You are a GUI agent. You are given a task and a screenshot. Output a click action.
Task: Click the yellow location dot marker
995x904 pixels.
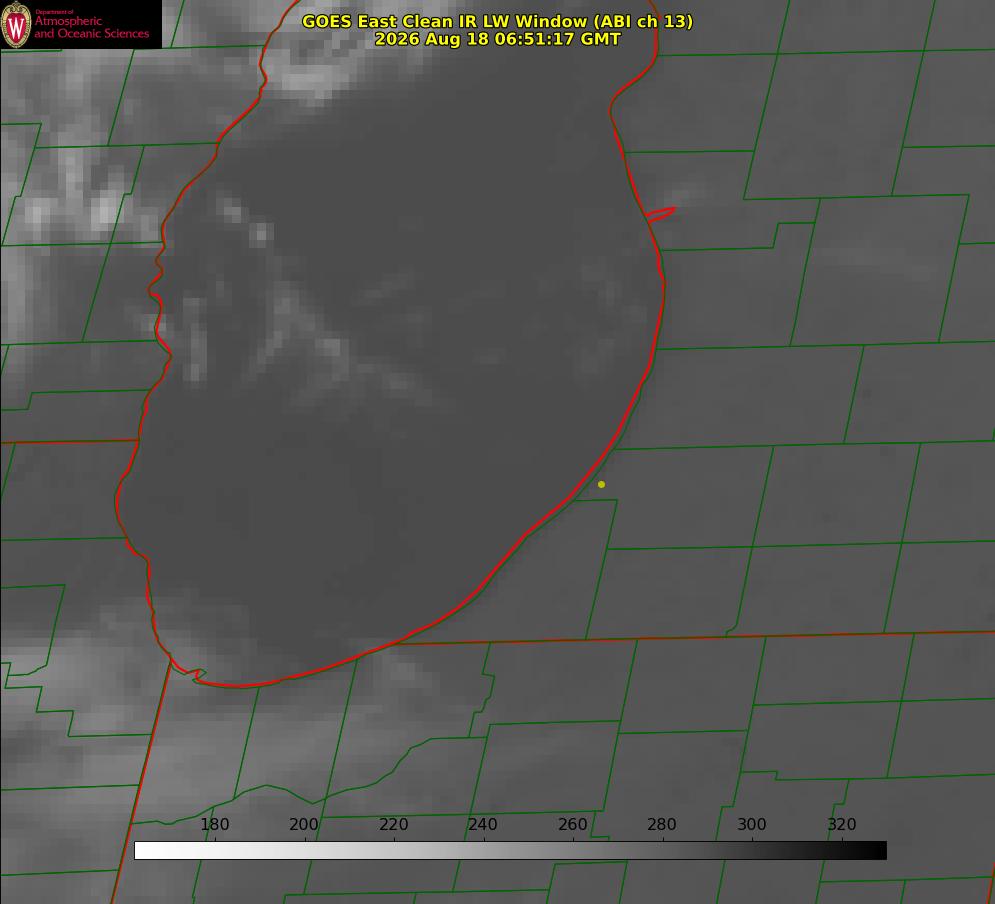tap(601, 484)
